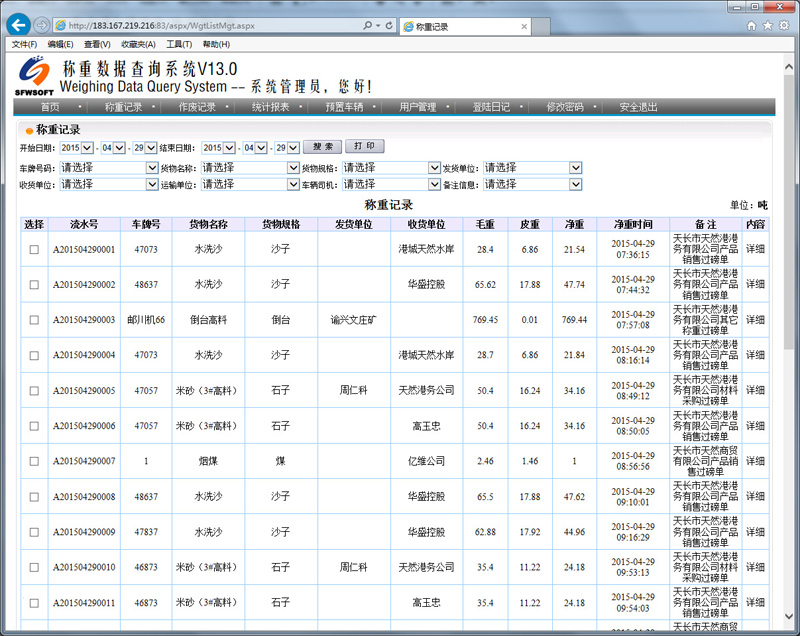The image size is (800, 636).
Task: Open 详细 link for record A201504290010
Action: coord(755,567)
